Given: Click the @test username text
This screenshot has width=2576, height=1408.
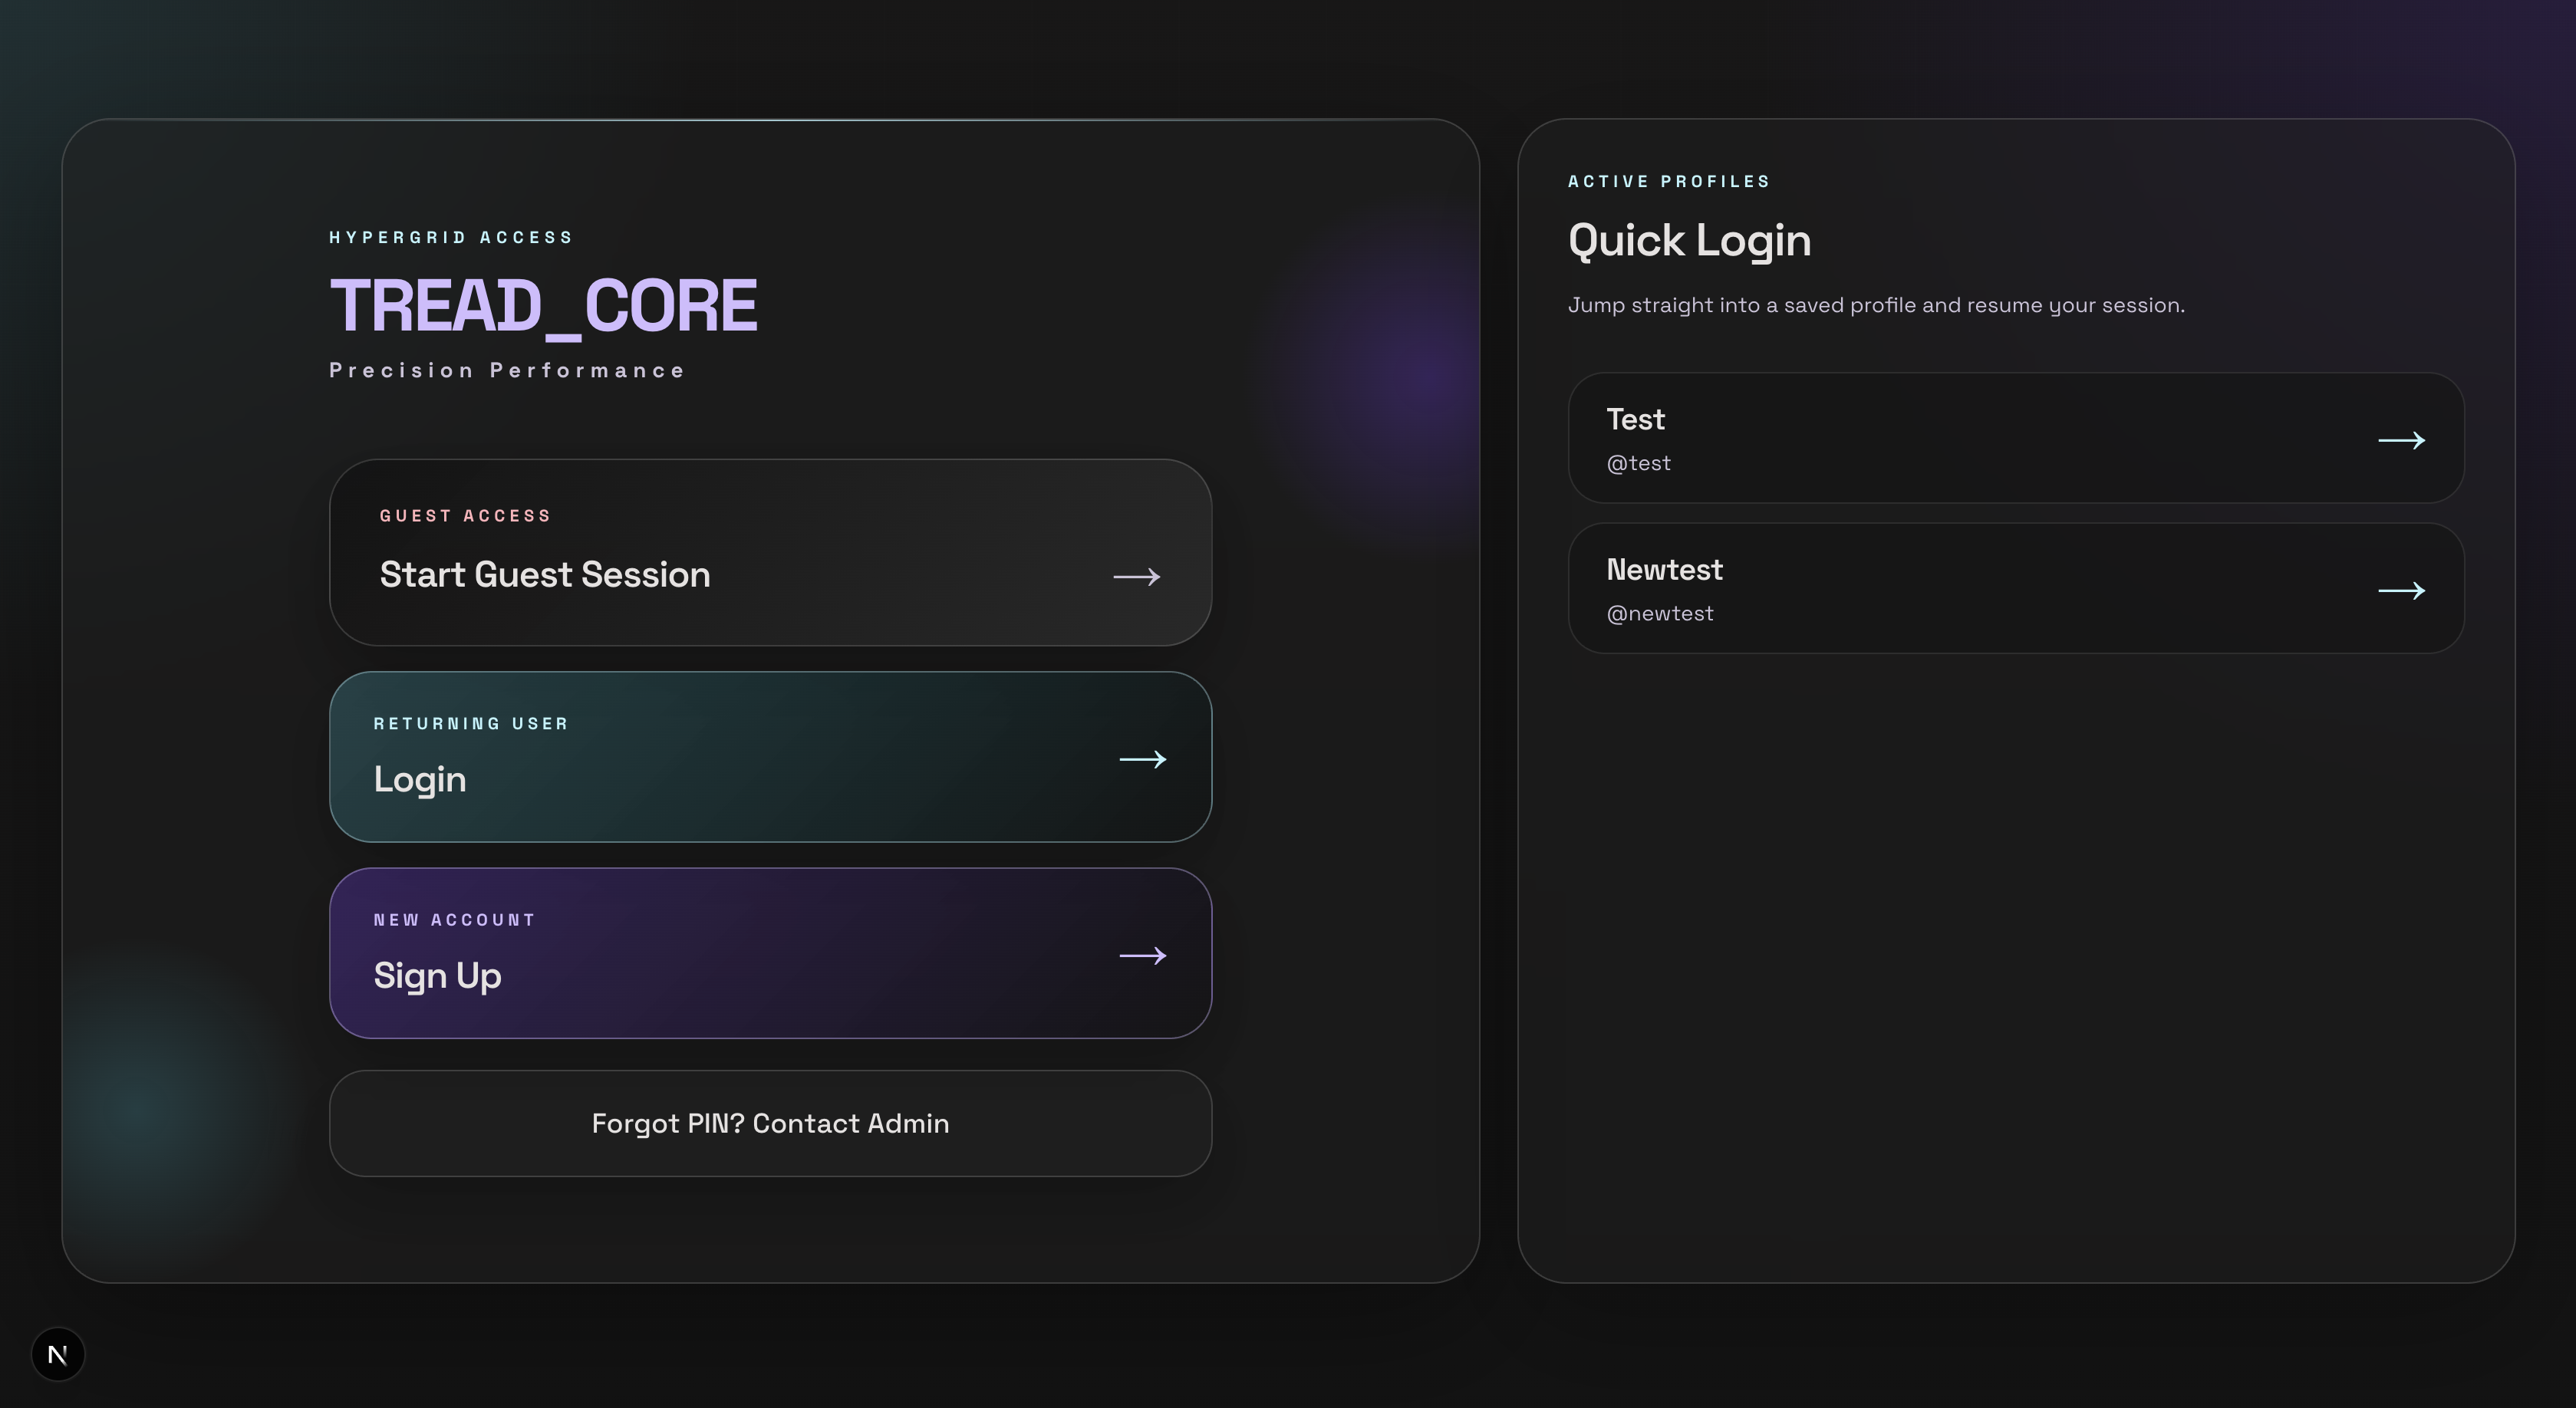Looking at the screenshot, I should point(1638,463).
